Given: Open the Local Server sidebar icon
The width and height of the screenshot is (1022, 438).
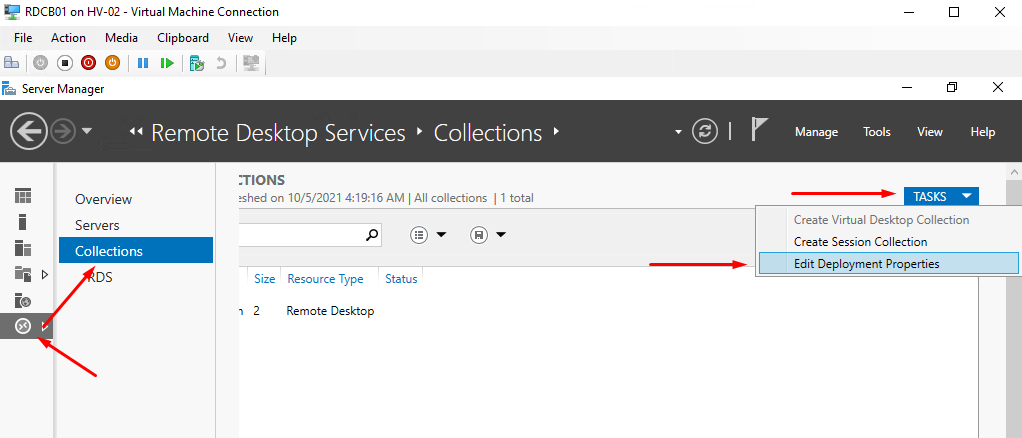Looking at the screenshot, I should (23, 222).
